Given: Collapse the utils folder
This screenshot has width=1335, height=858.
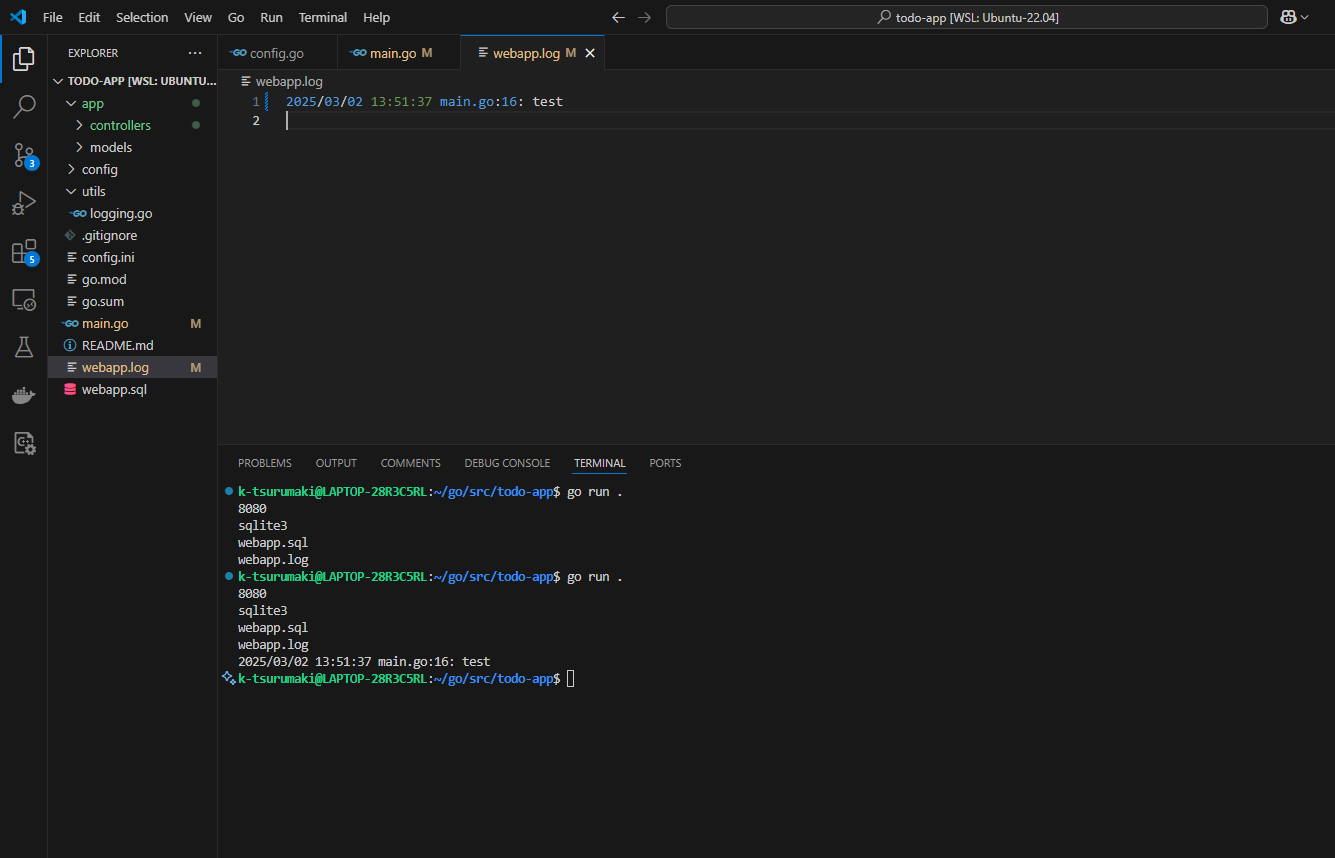Looking at the screenshot, I should (71, 191).
